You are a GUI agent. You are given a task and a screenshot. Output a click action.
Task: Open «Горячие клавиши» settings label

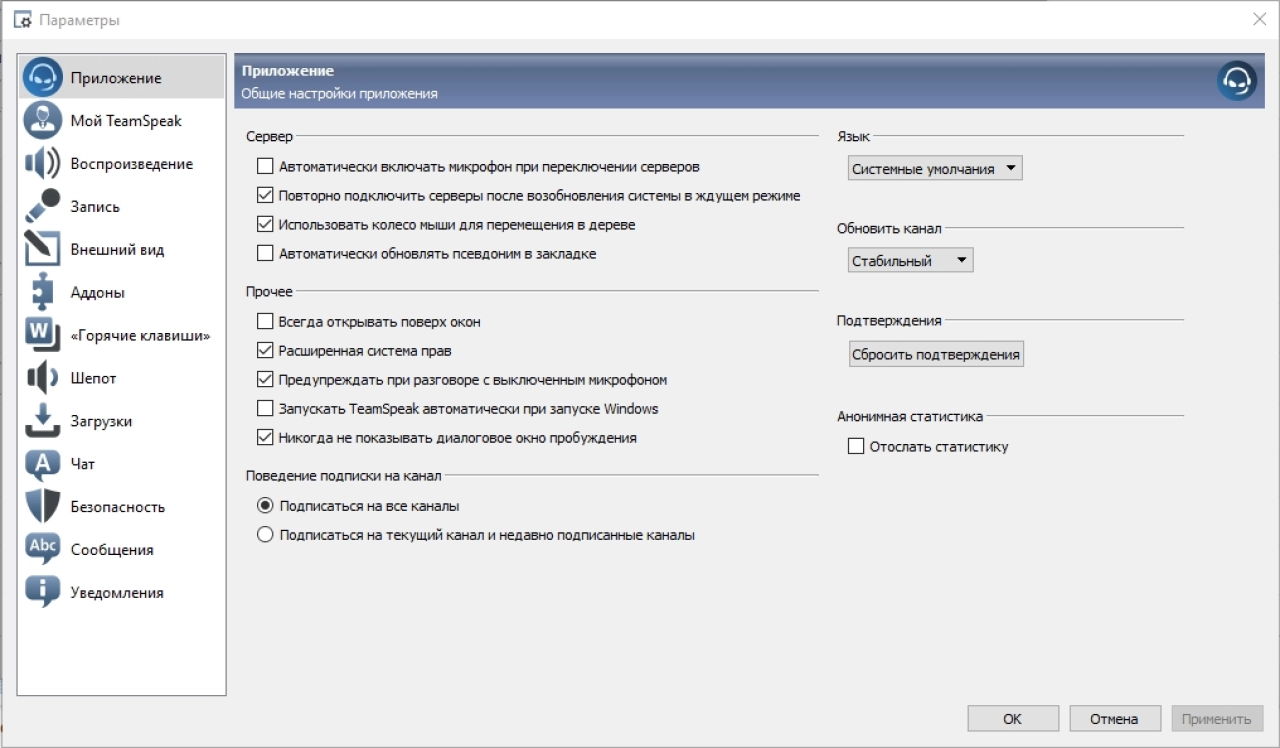pos(140,336)
